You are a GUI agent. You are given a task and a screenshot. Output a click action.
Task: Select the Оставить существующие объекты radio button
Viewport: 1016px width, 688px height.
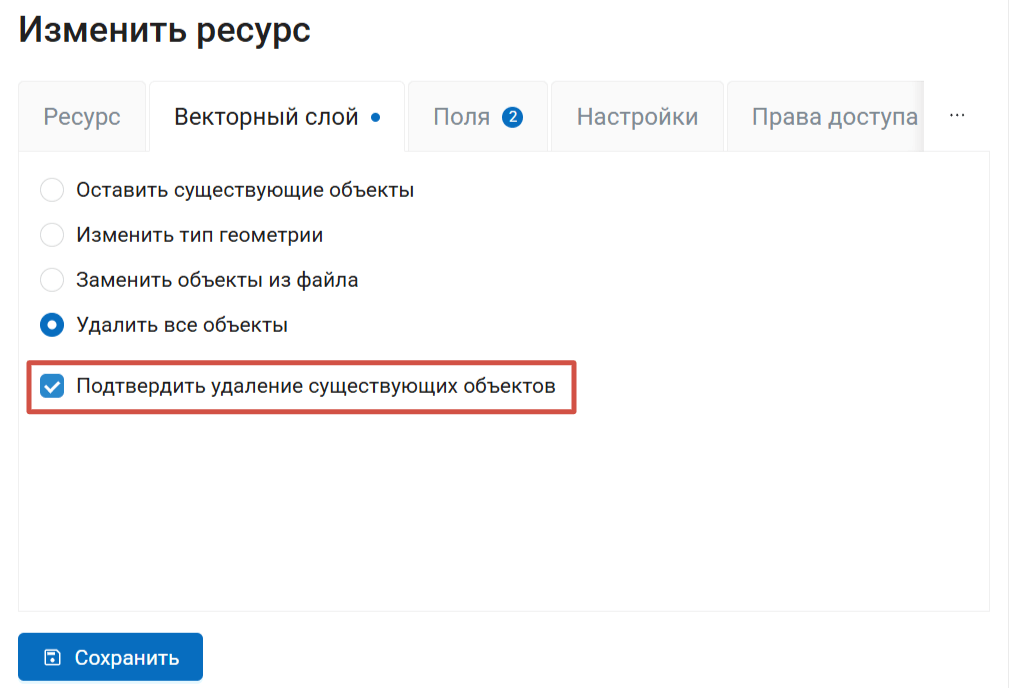coord(52,190)
